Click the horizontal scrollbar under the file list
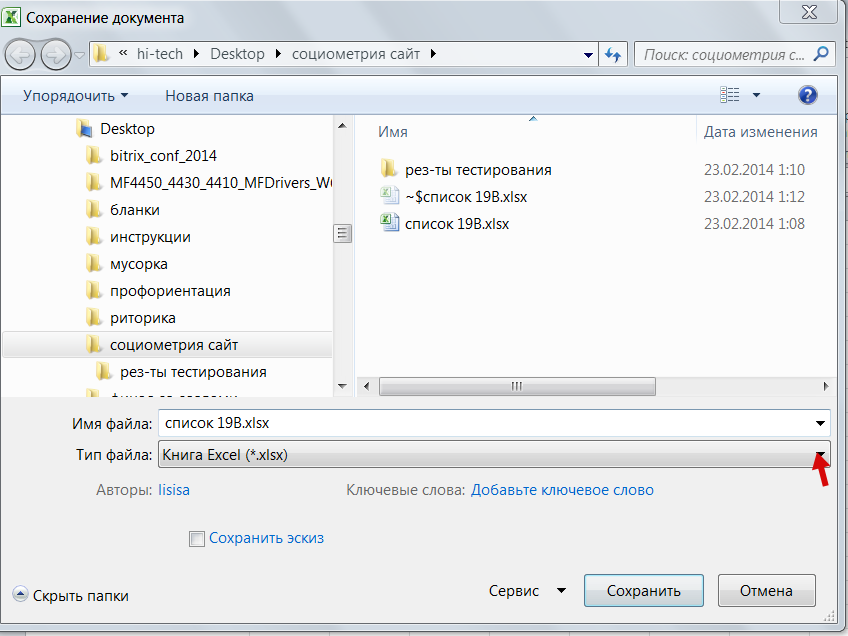This screenshot has height=636, width=848. pyautogui.click(x=516, y=386)
